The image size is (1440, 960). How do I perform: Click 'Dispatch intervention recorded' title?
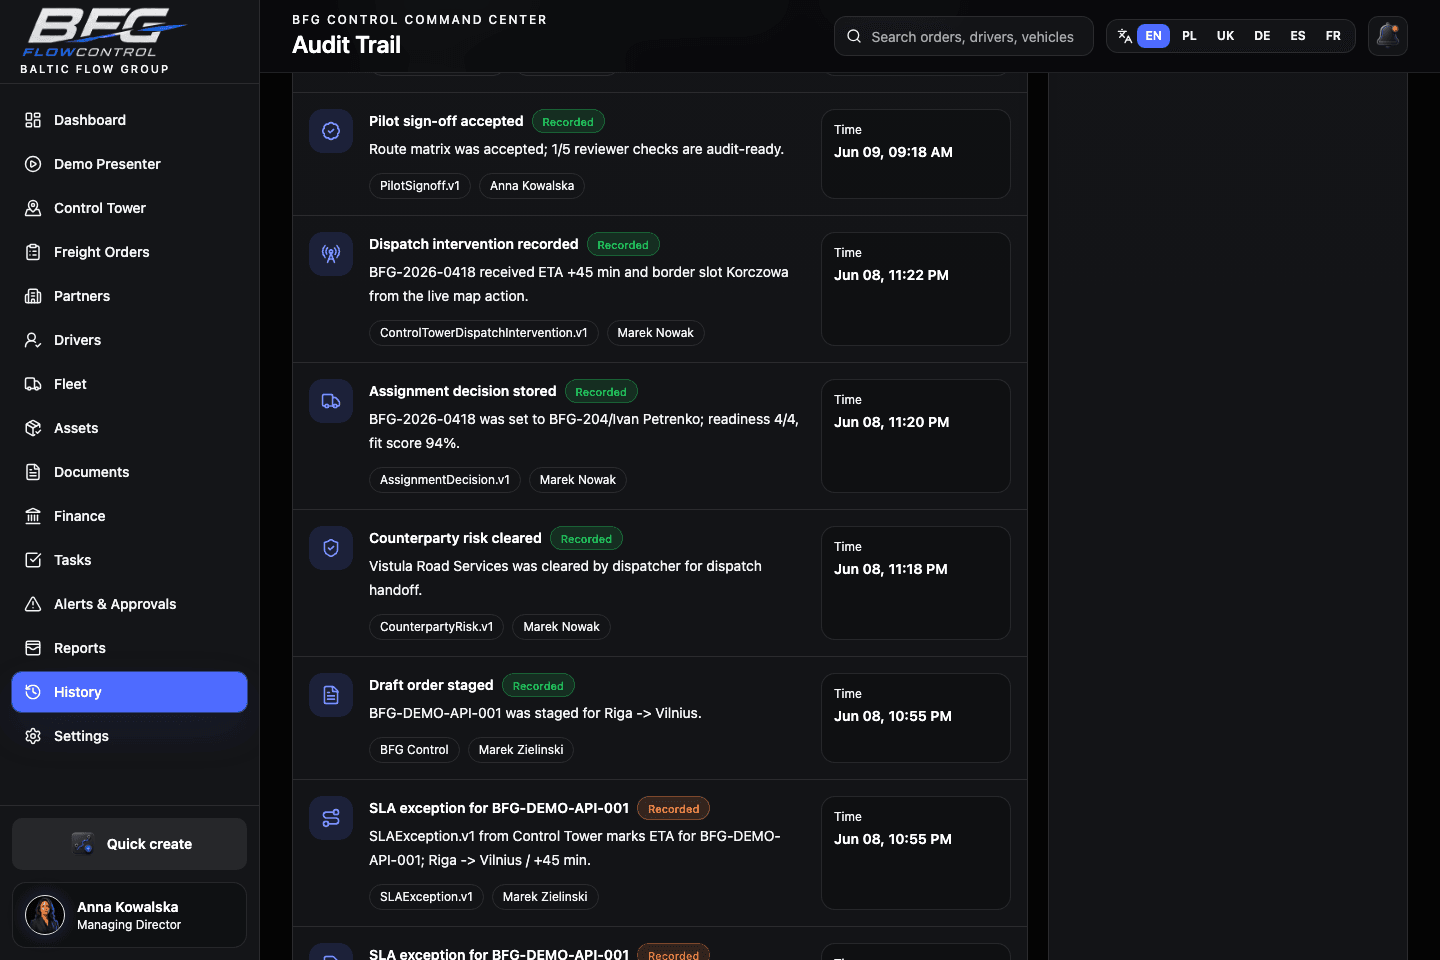pos(474,244)
